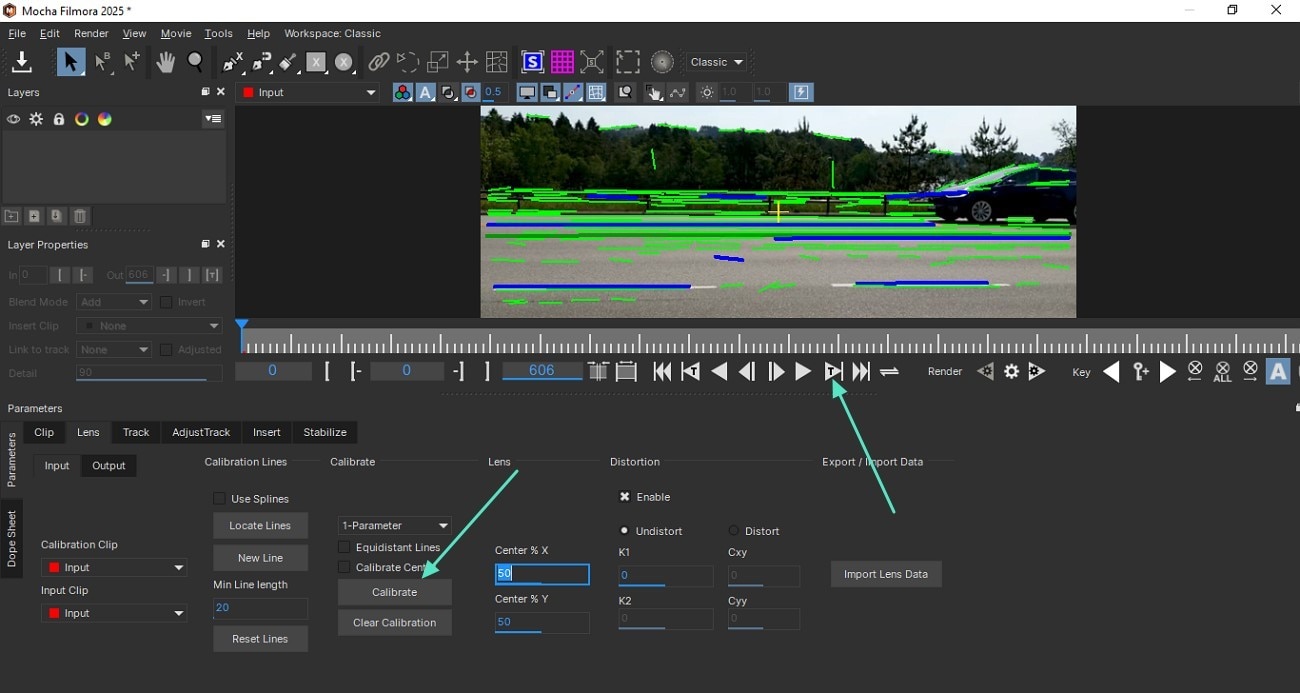Image resolution: width=1300 pixels, height=693 pixels.
Task: Open the Input Clip dropdown
Action: (x=114, y=613)
